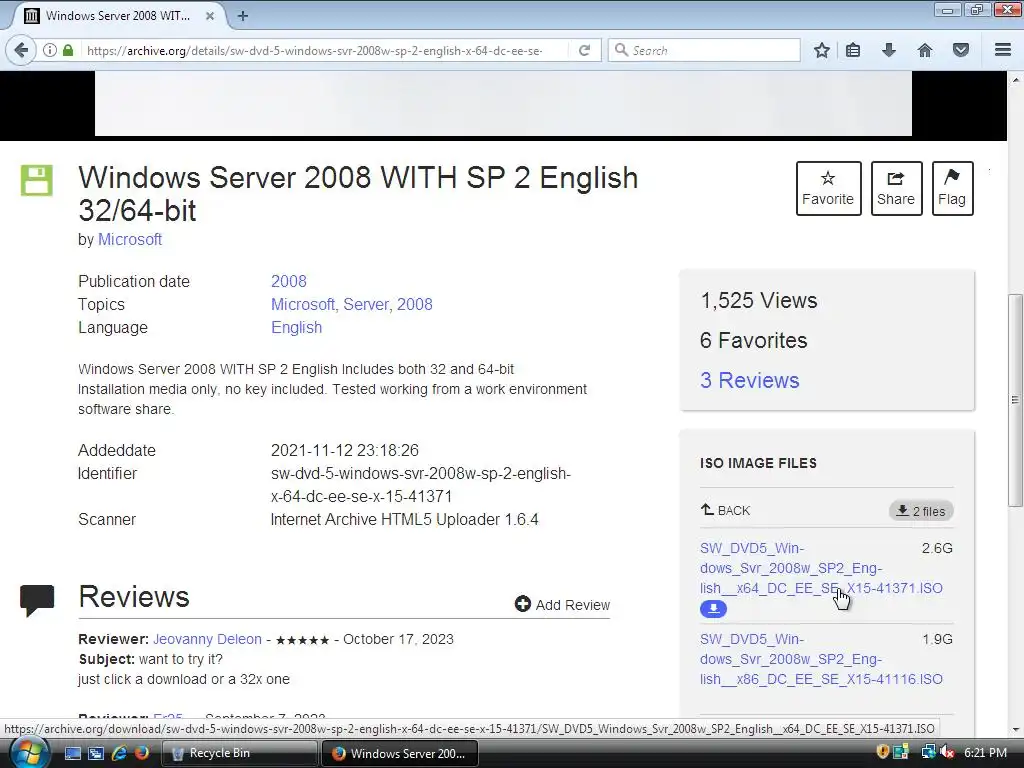Click the 2008 topic link

tap(415, 304)
